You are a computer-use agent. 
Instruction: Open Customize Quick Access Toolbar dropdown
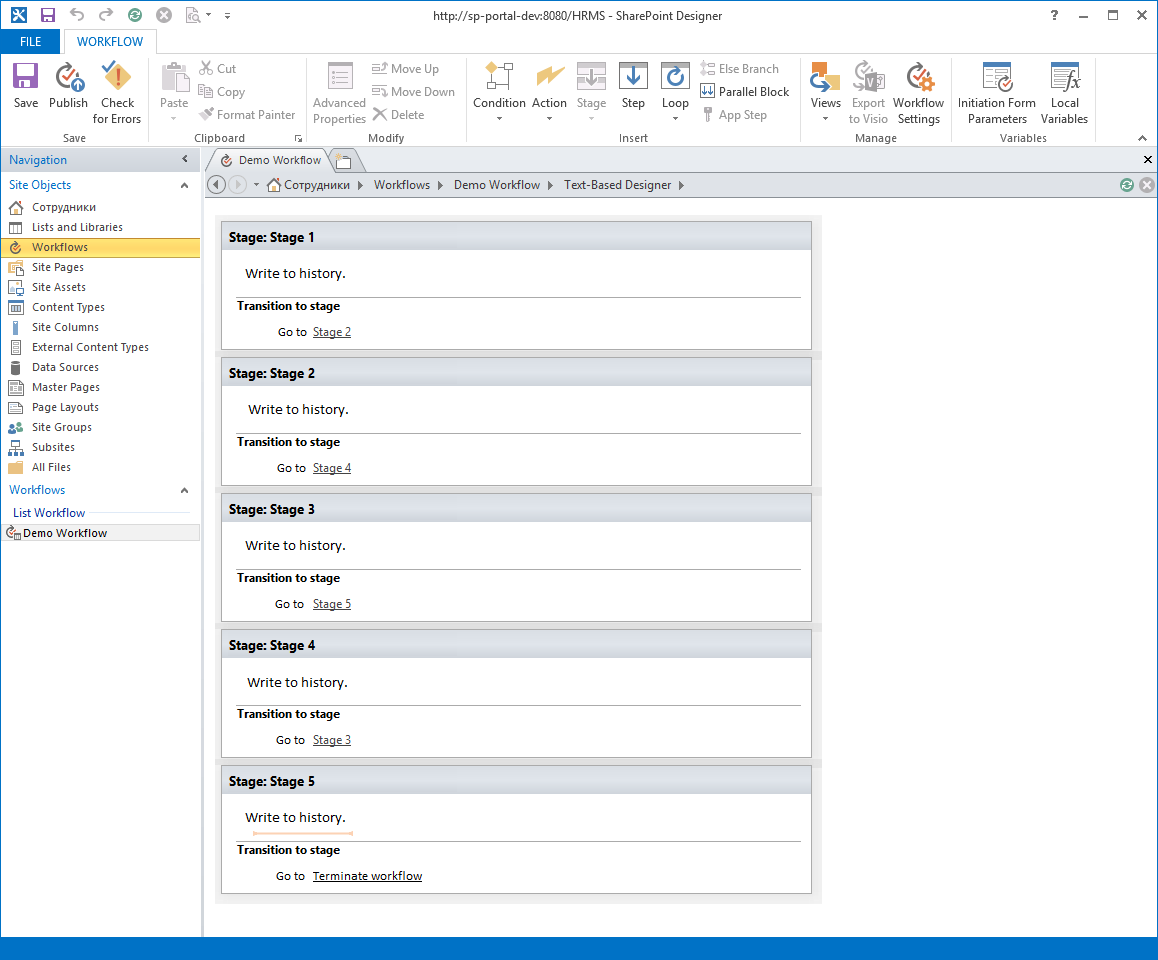227,16
